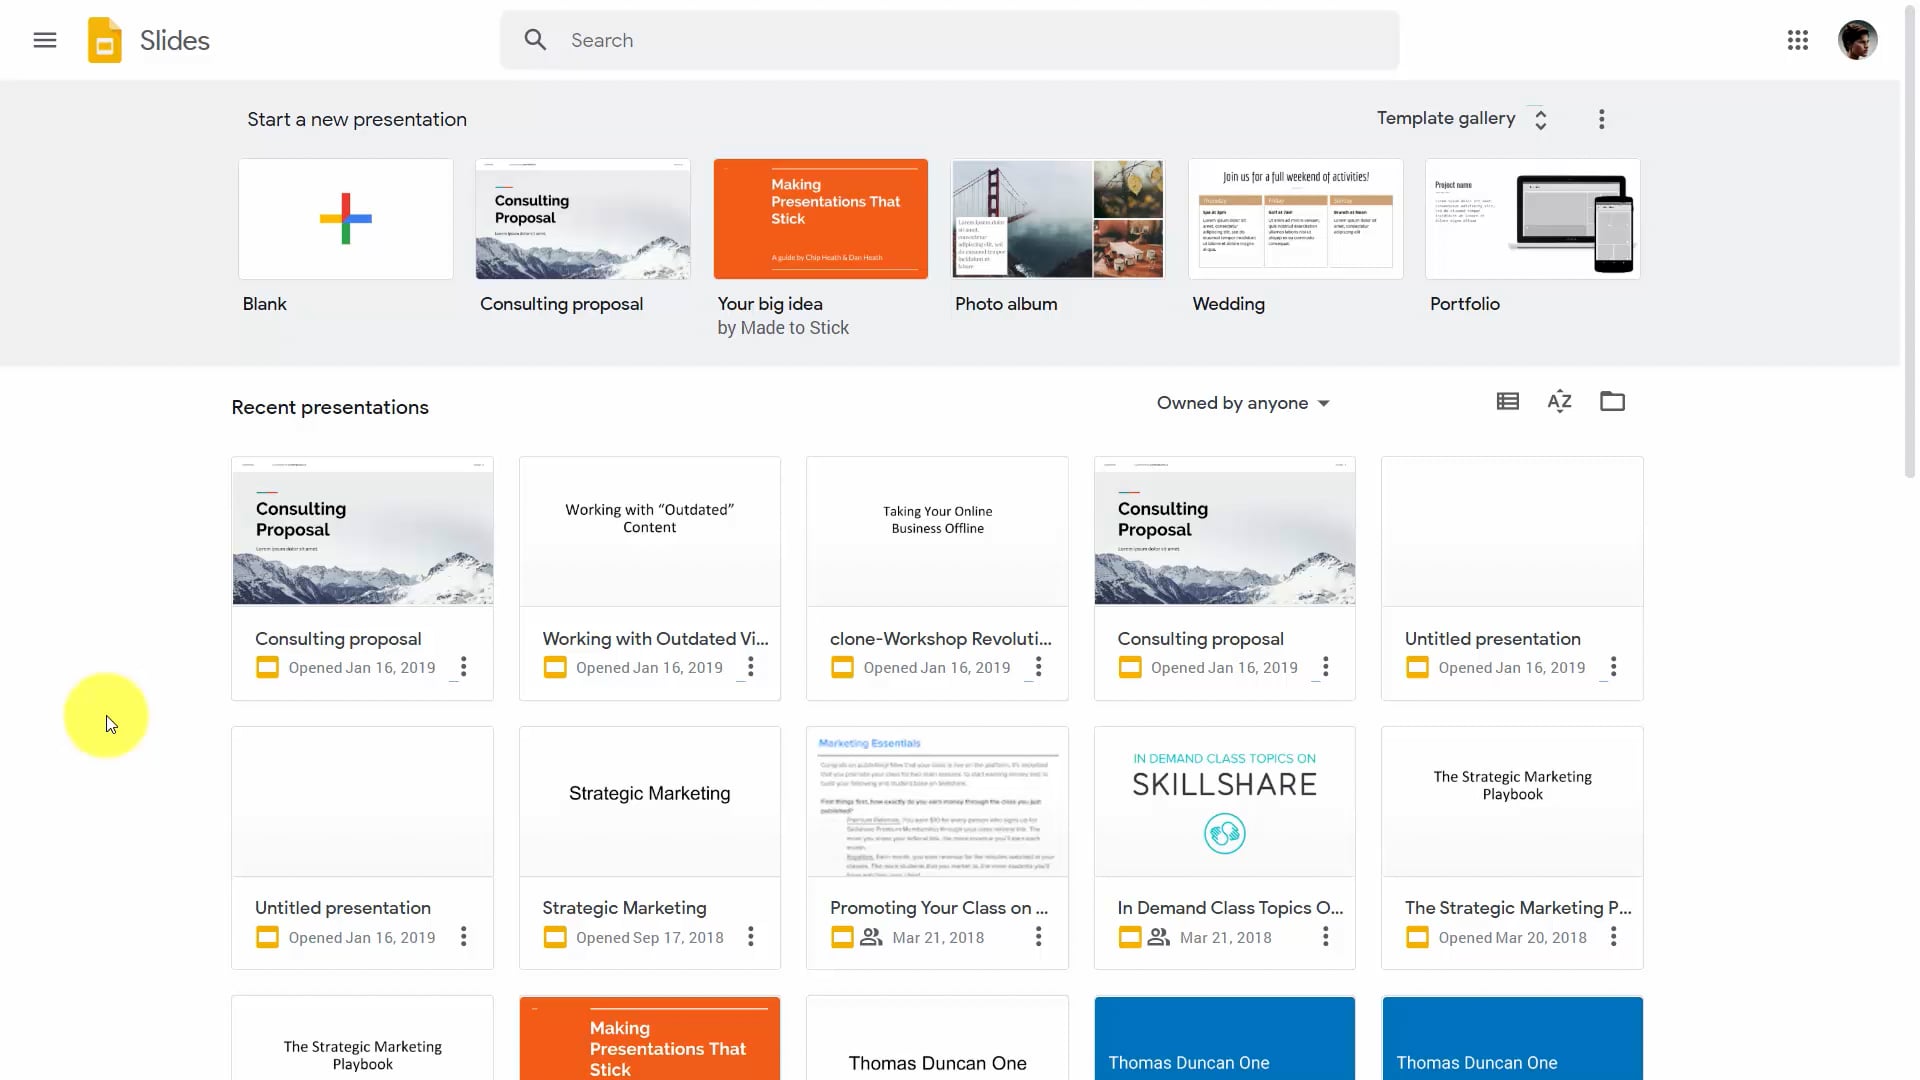The height and width of the screenshot is (1080, 1920).
Task: Open more options for In Demand Class Topics
Action: coord(1325,937)
